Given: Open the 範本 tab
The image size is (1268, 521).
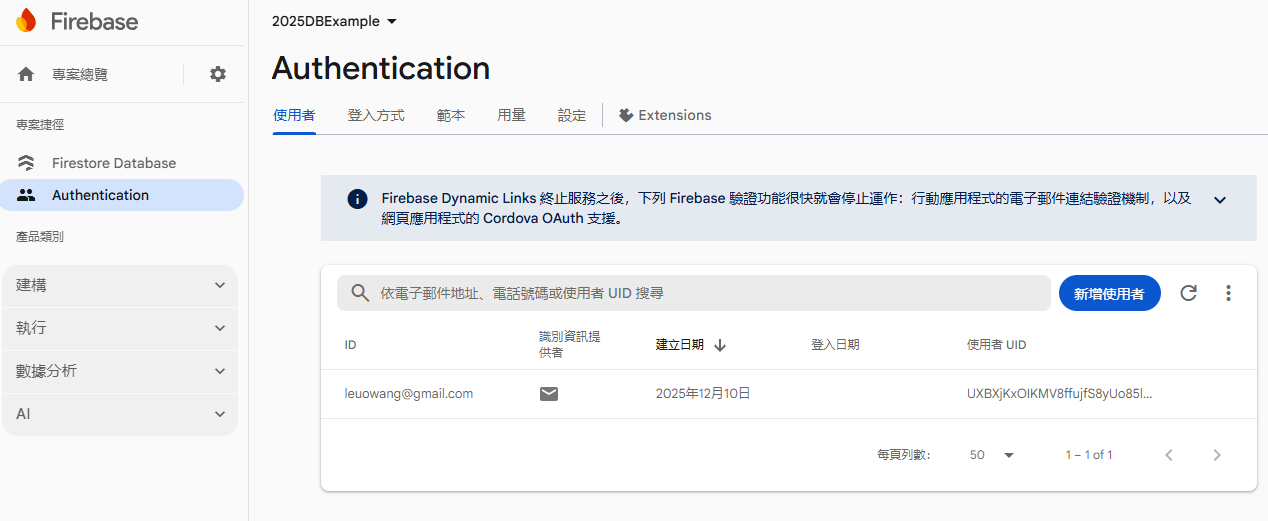Looking at the screenshot, I should tap(451, 115).
